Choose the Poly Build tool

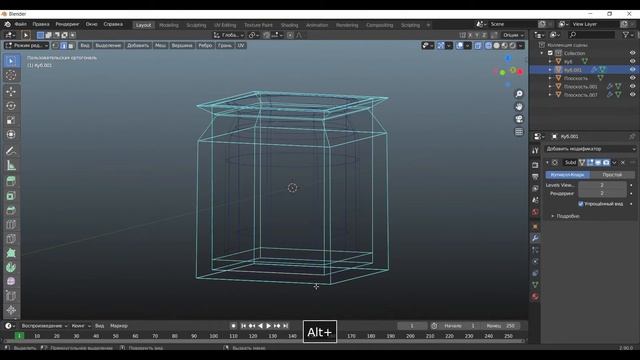(11, 253)
